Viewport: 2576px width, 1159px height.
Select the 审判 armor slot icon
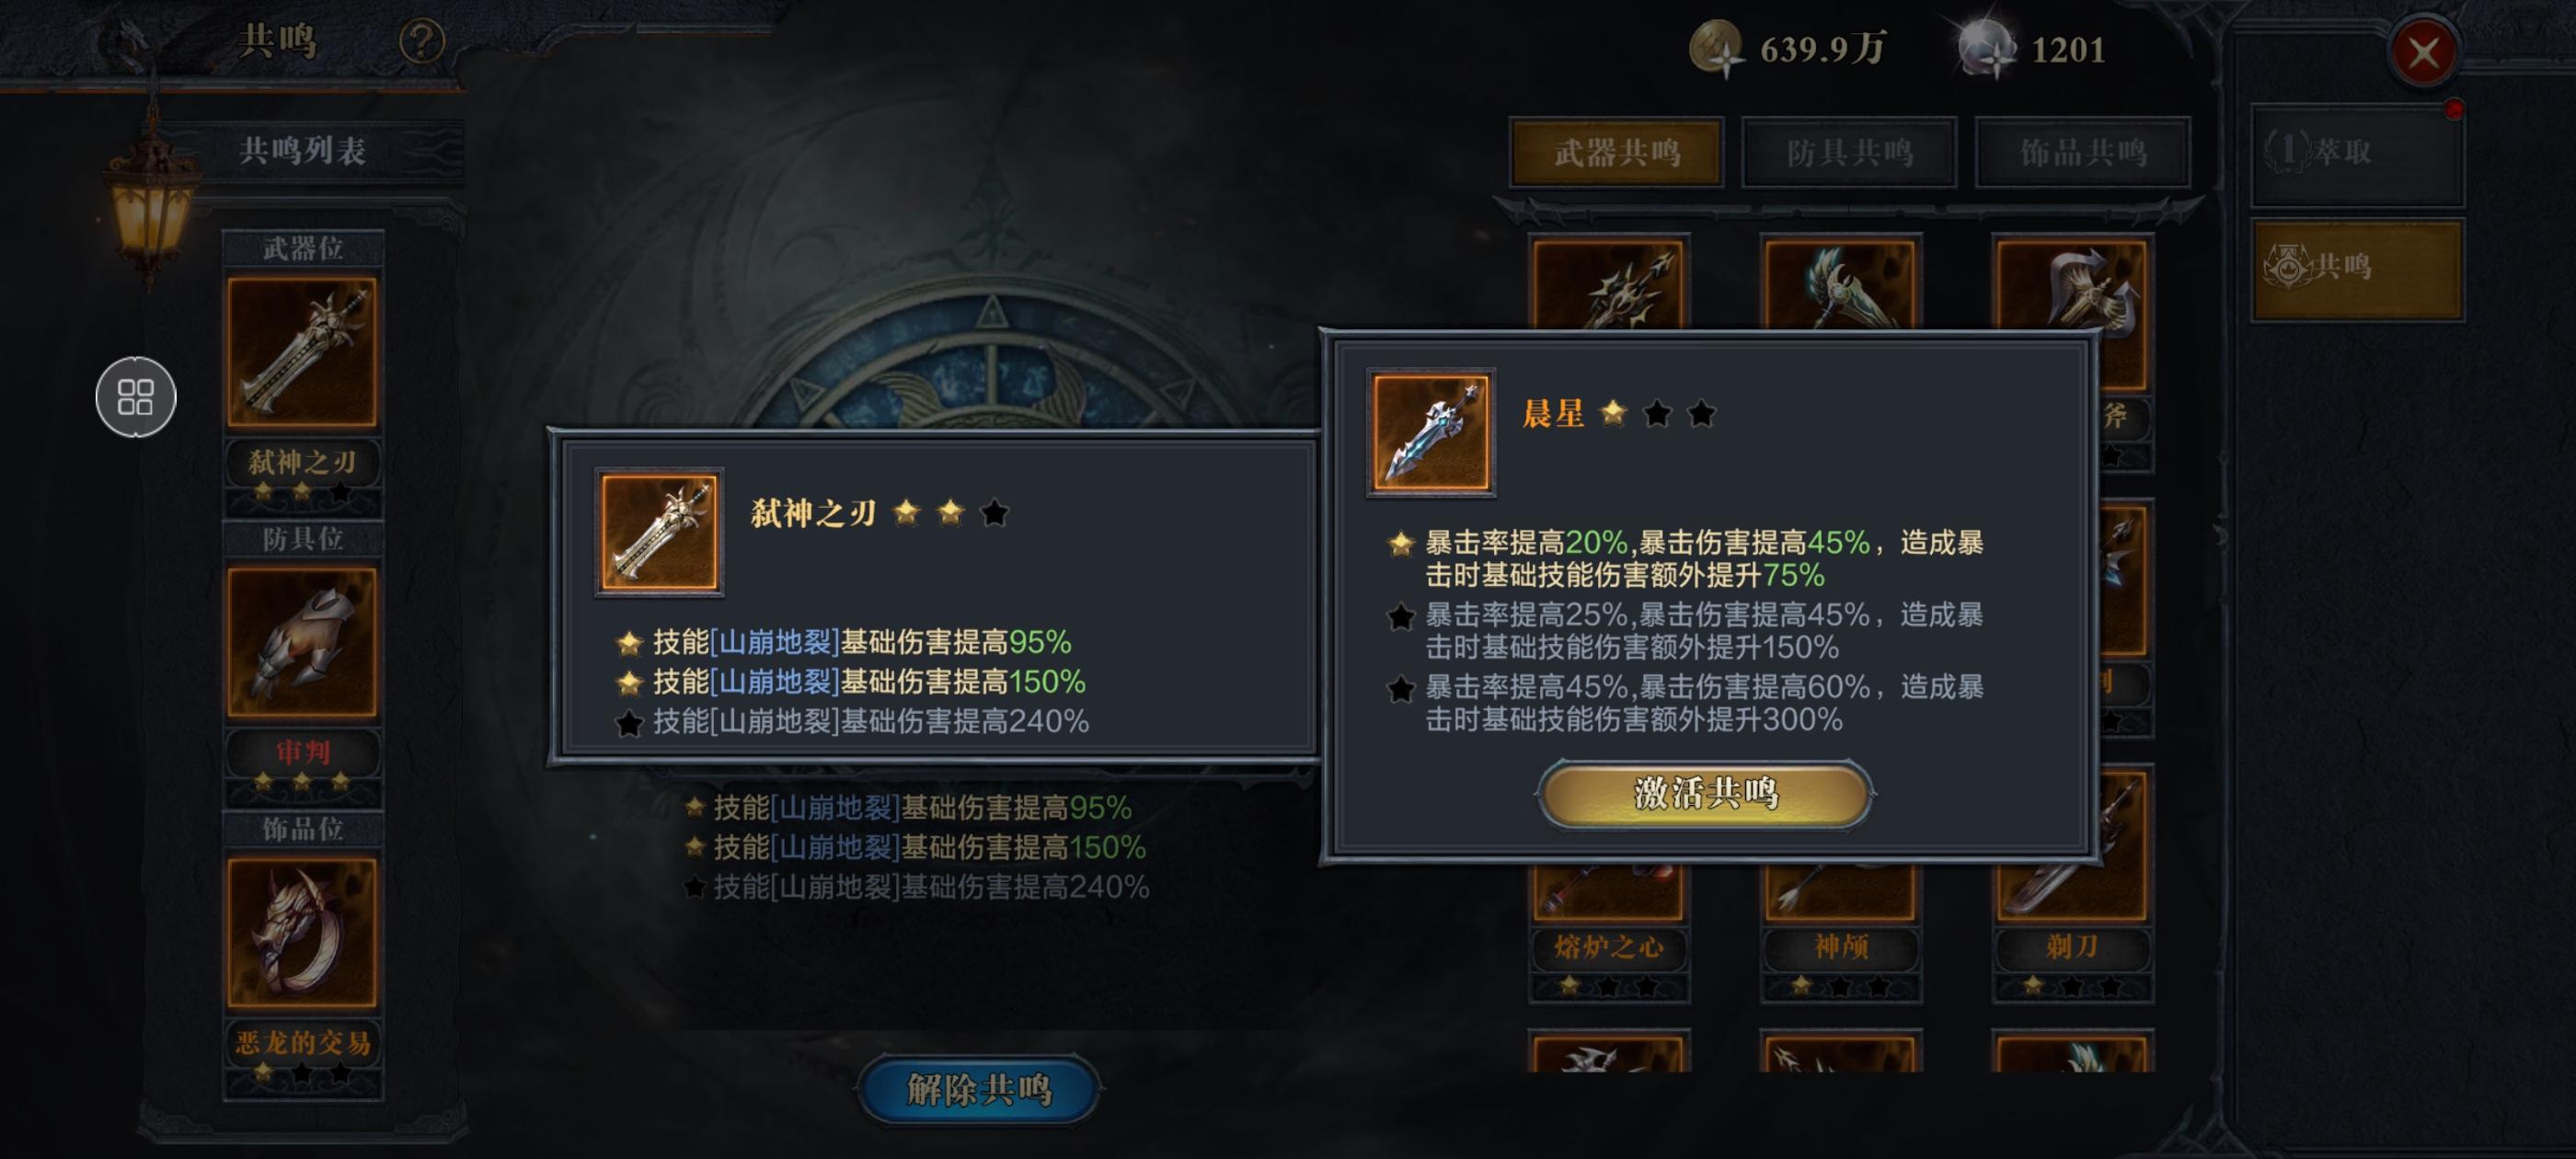click(302, 643)
